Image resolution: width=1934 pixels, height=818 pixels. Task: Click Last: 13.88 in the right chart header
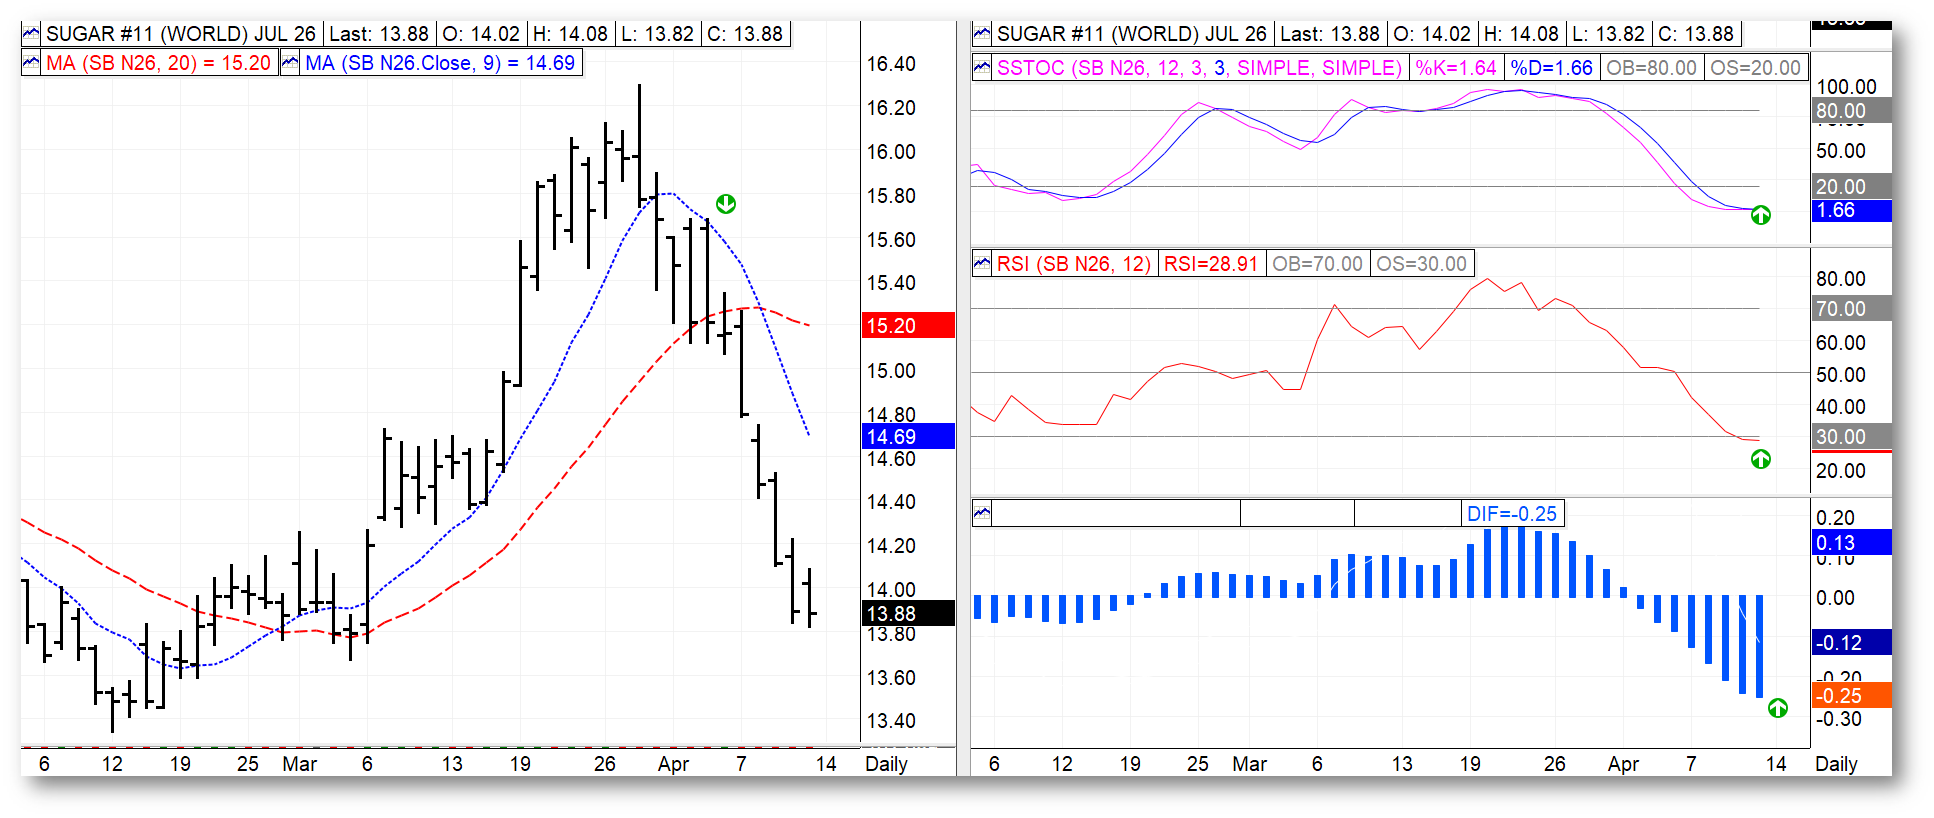click(1330, 34)
